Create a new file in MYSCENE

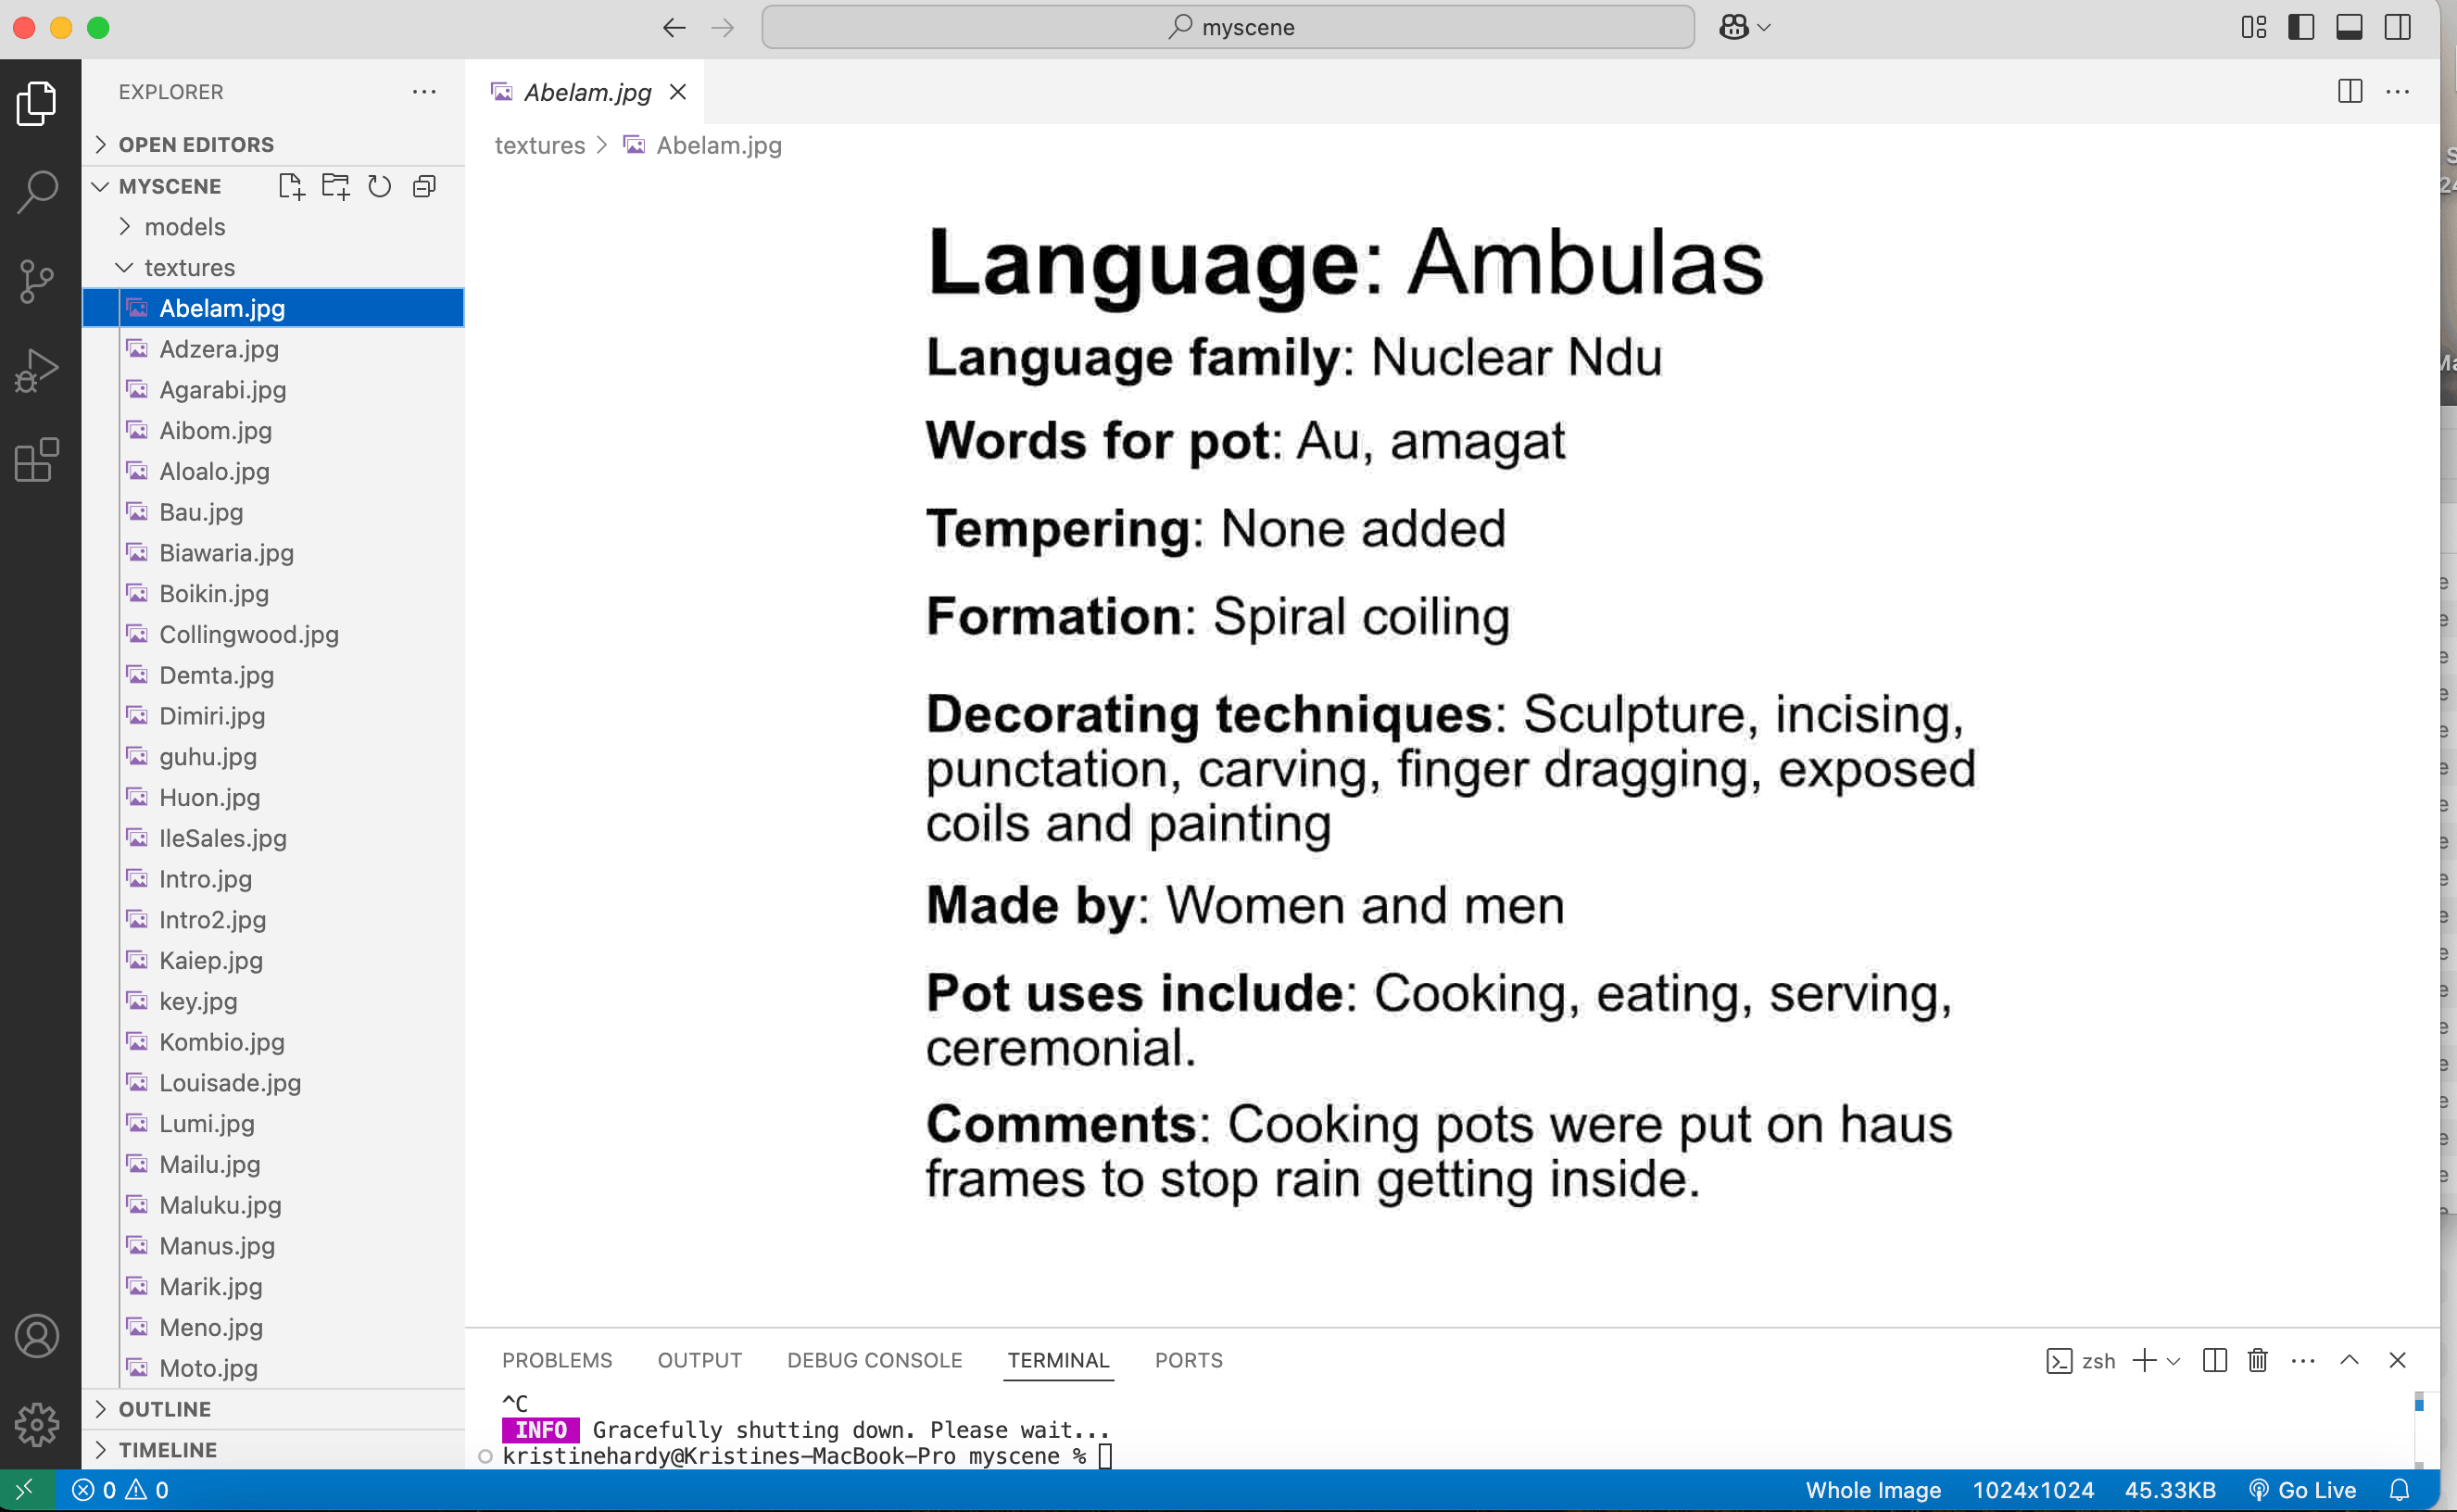291,186
